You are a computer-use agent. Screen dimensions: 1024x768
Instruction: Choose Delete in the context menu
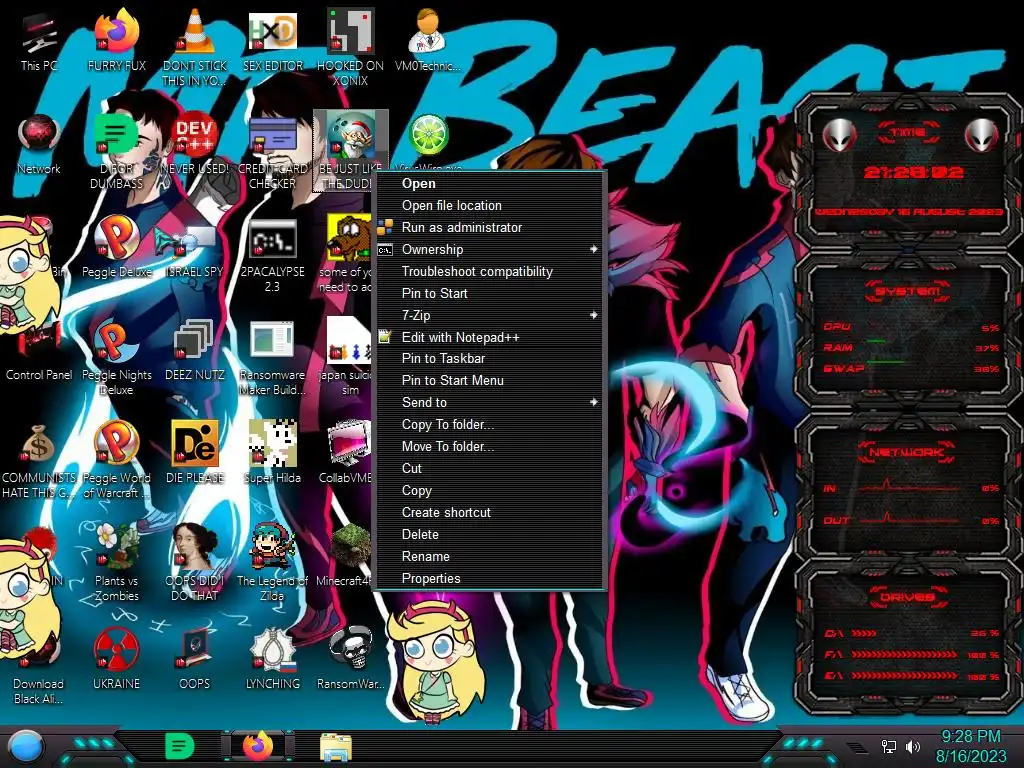click(489, 534)
